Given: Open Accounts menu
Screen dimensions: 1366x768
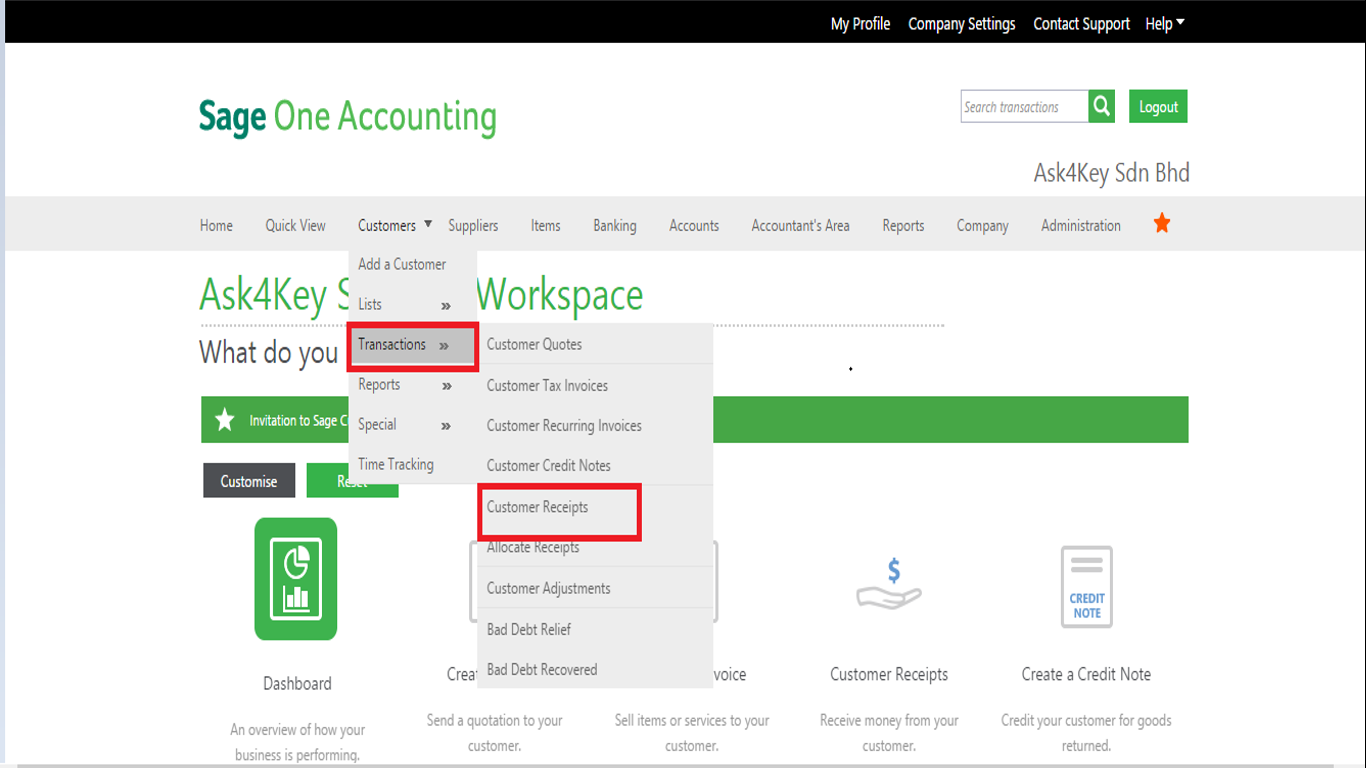Looking at the screenshot, I should 694,225.
